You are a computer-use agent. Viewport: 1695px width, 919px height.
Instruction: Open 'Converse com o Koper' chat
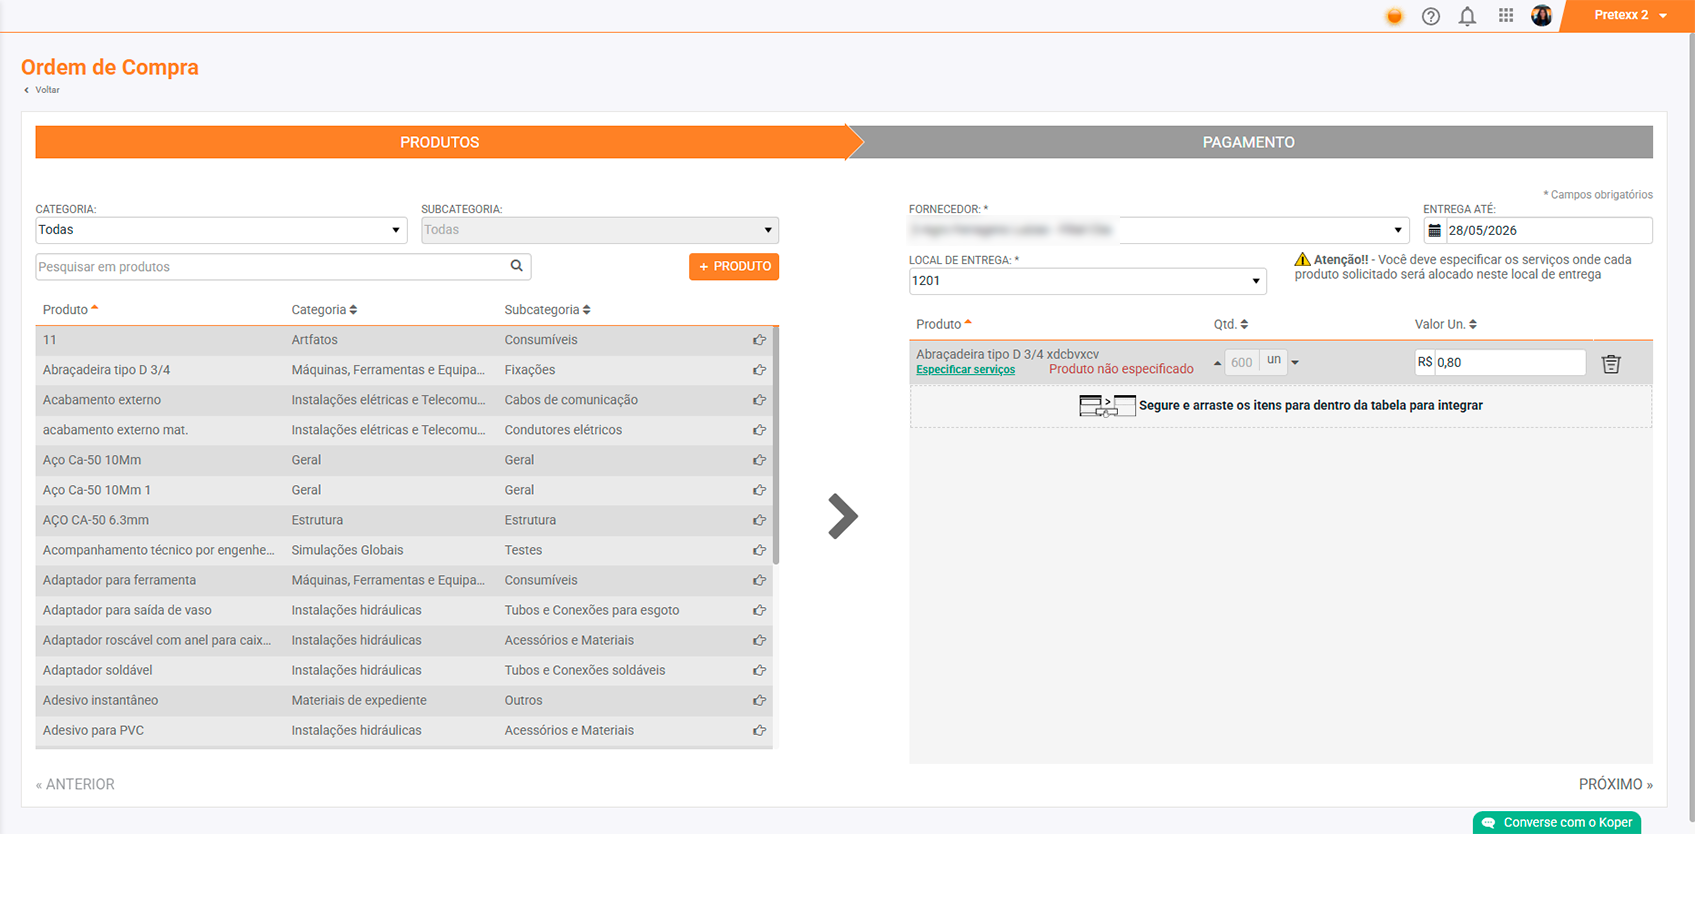coord(1557,822)
